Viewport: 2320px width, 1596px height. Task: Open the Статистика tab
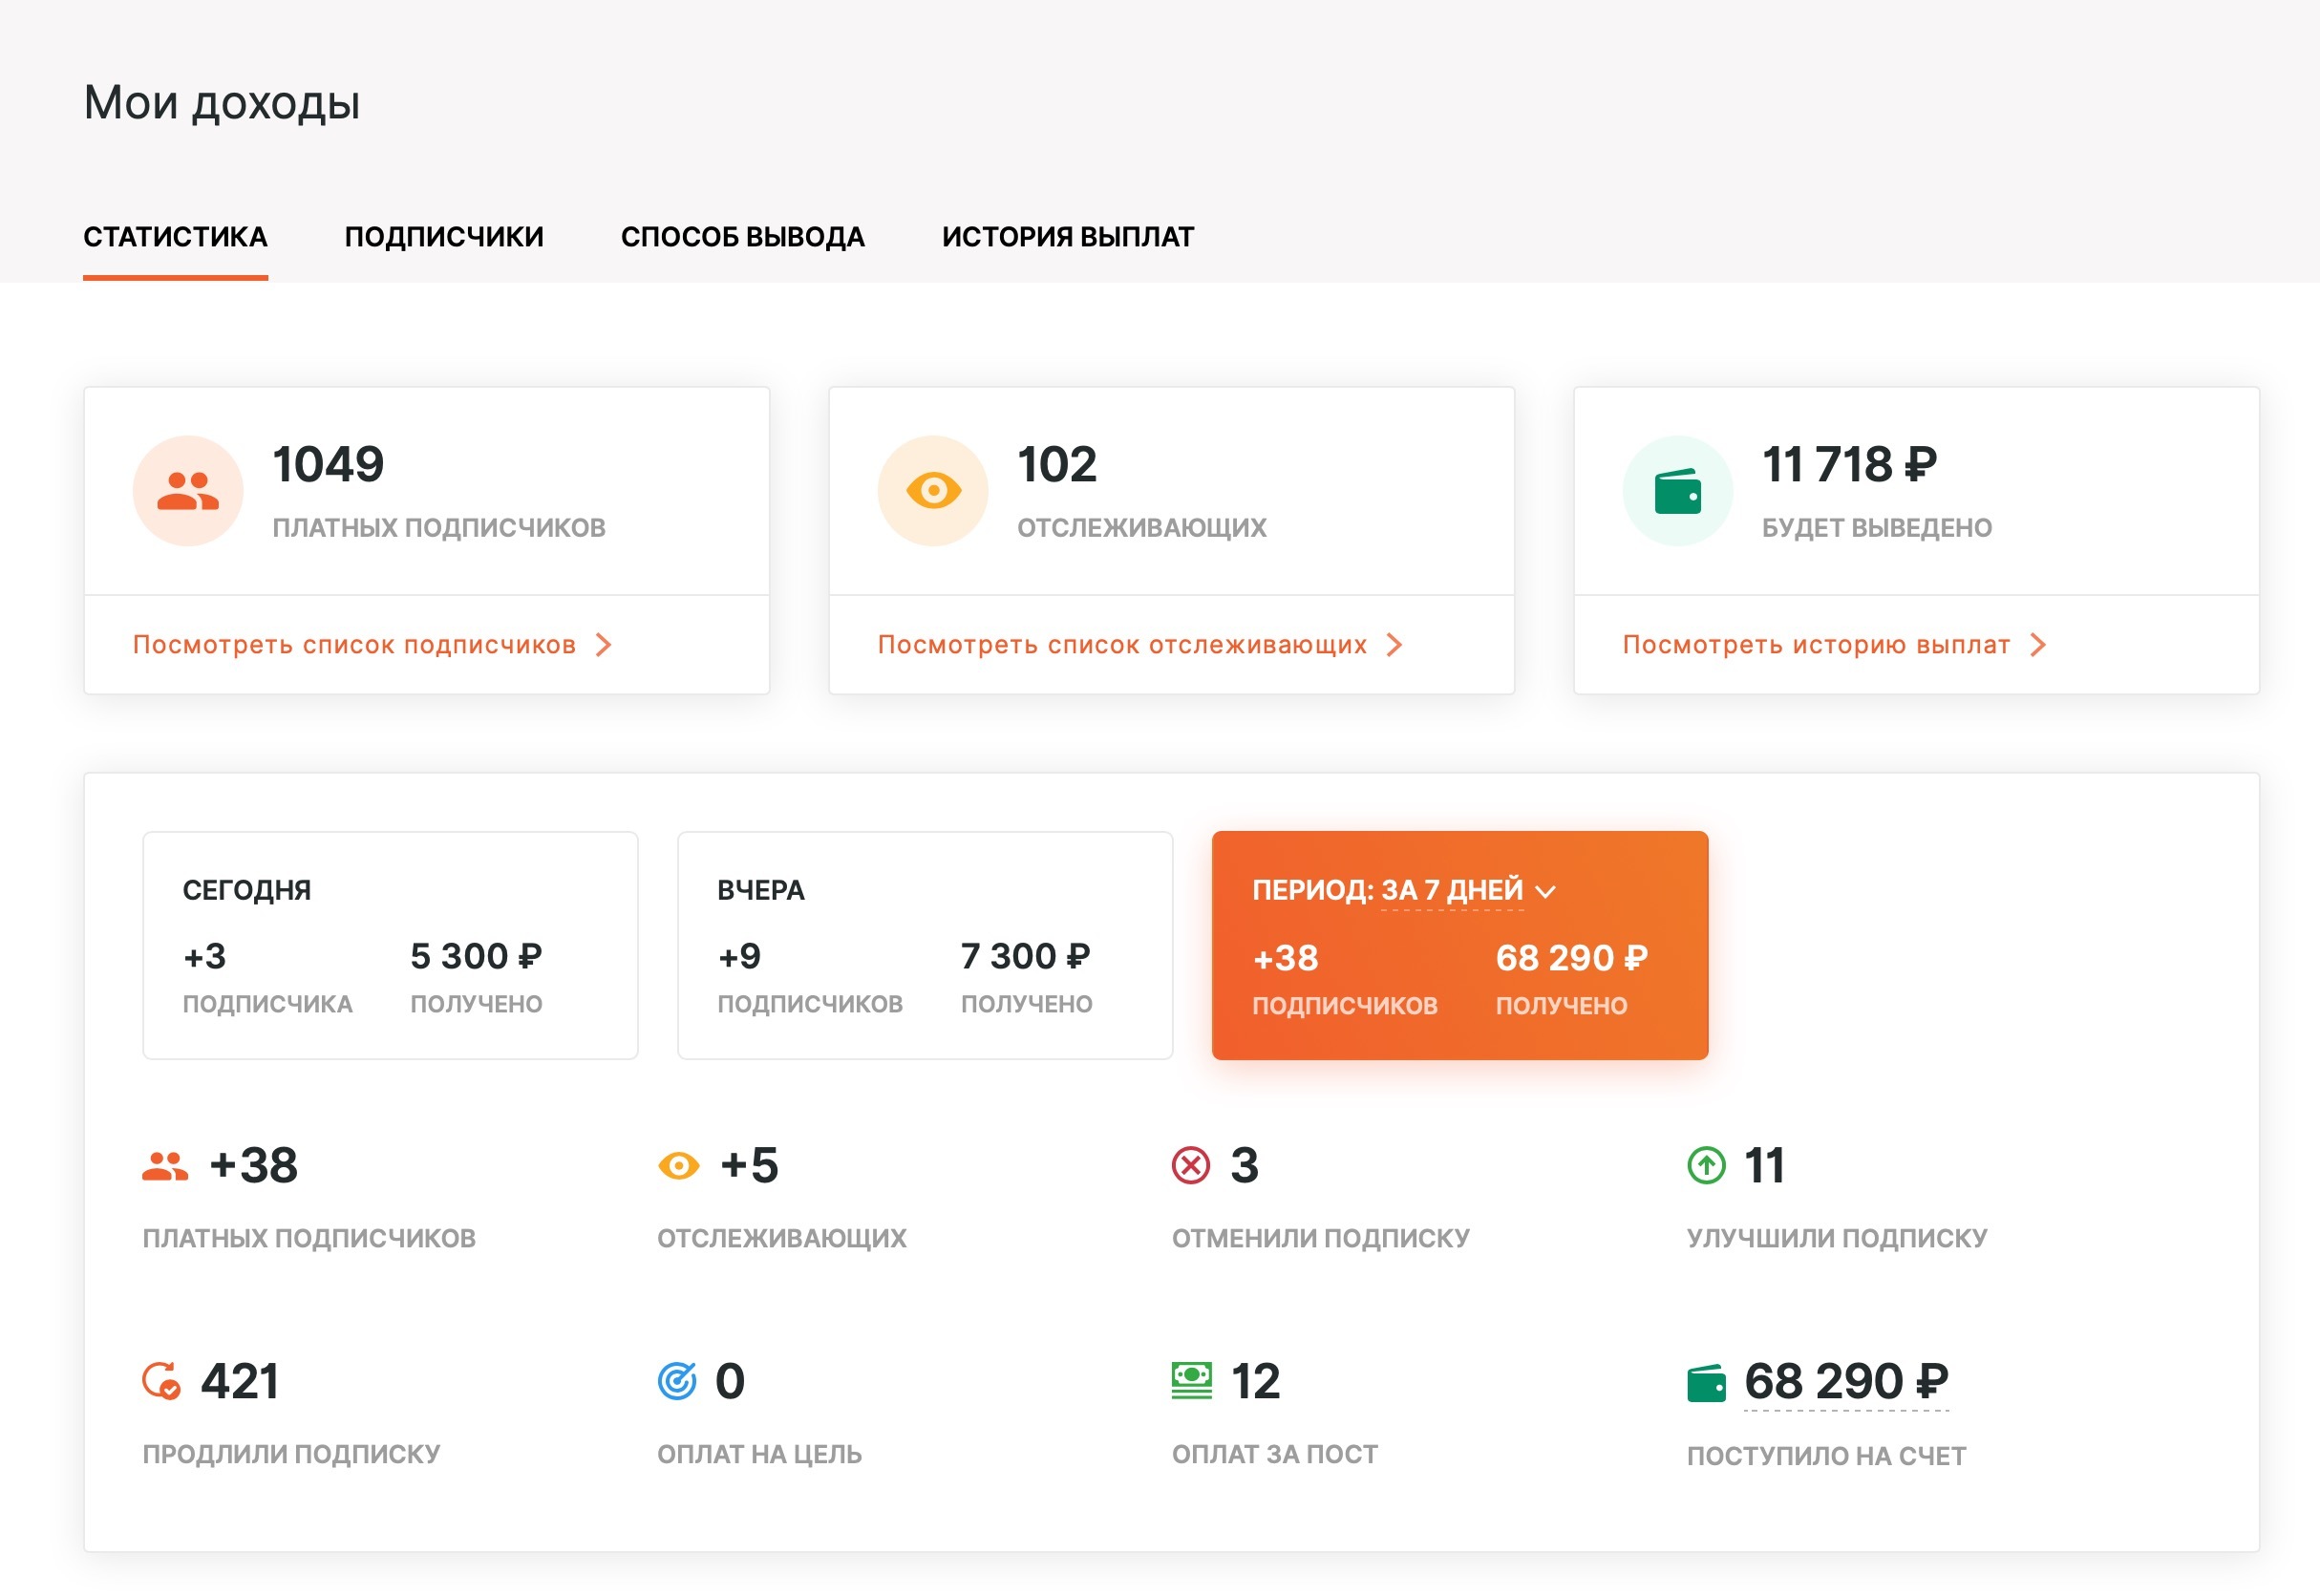(175, 237)
